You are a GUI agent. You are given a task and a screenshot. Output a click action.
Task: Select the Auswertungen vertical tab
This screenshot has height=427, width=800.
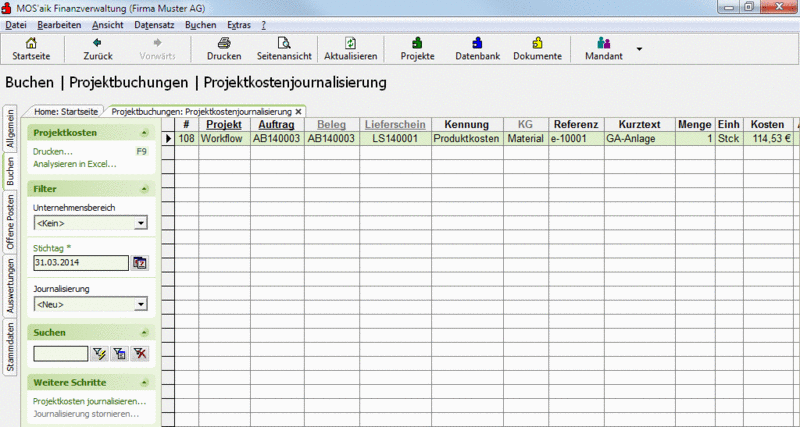pyautogui.click(x=11, y=286)
